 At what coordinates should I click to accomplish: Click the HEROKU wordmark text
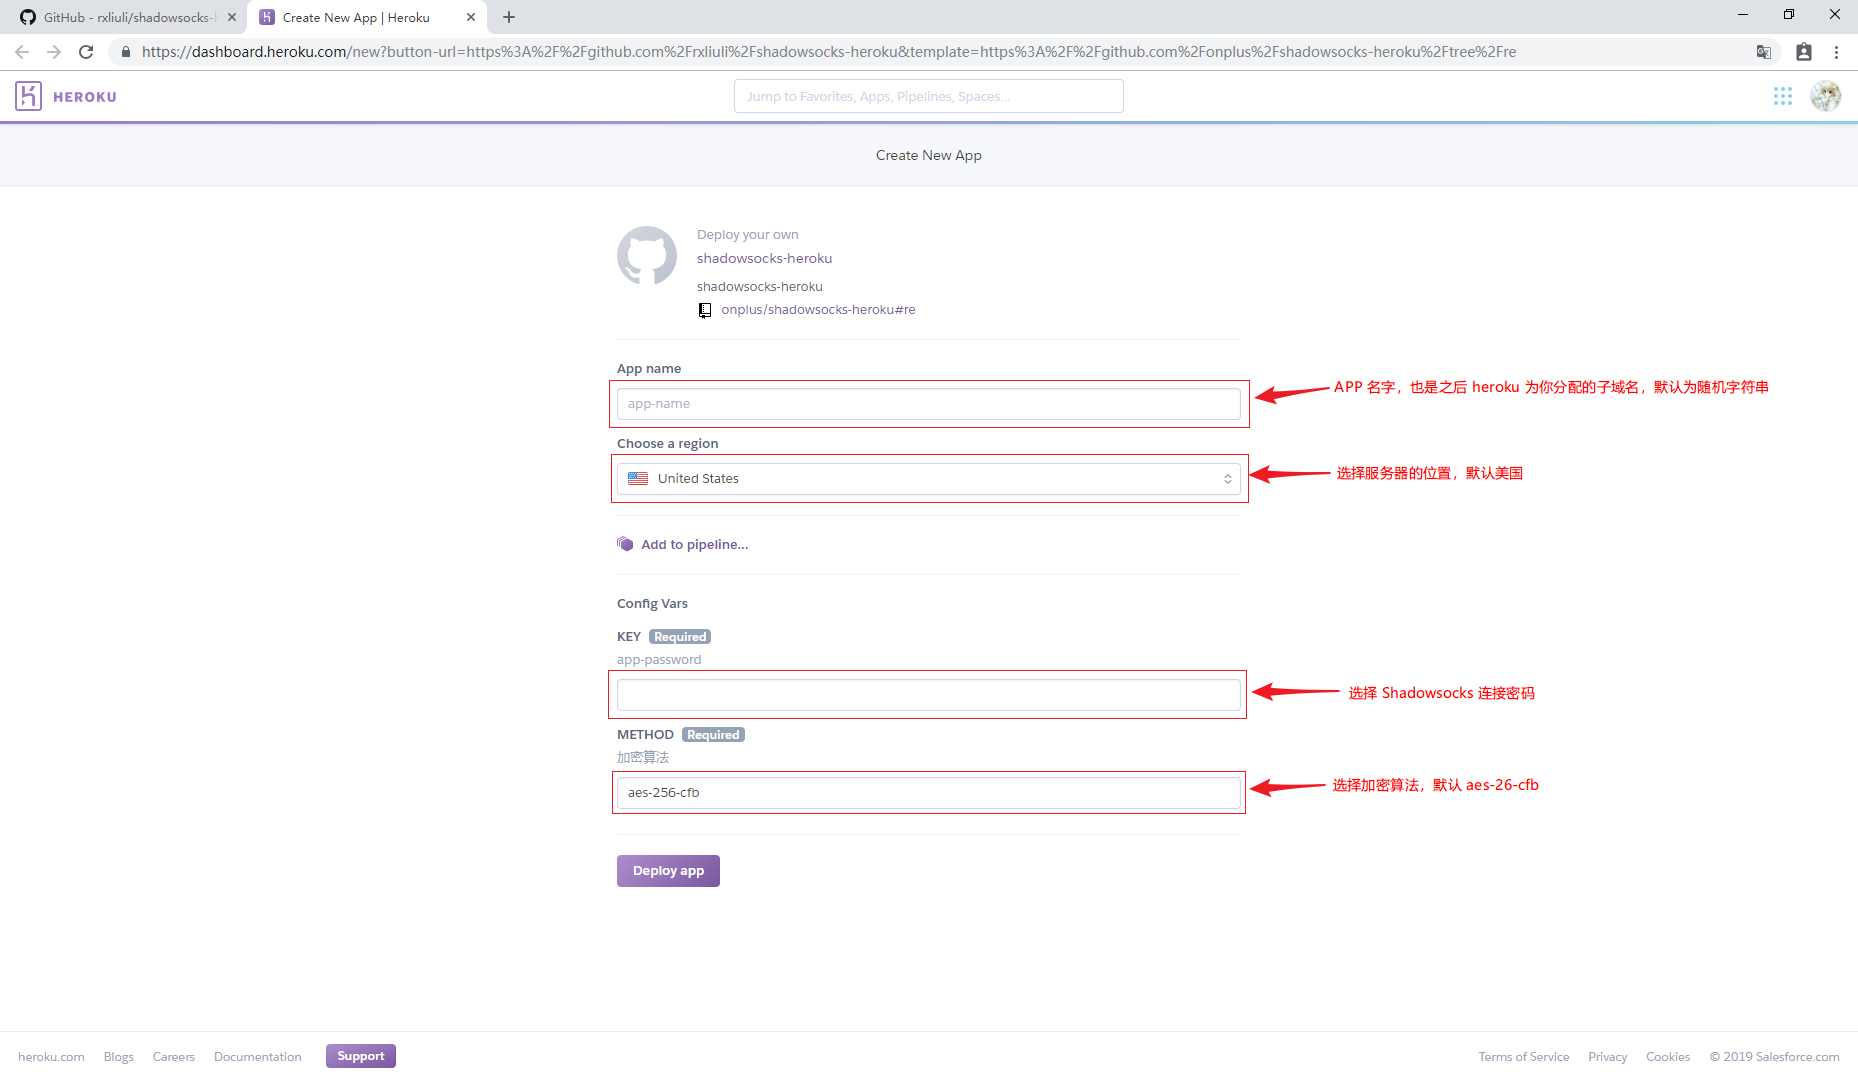point(85,97)
